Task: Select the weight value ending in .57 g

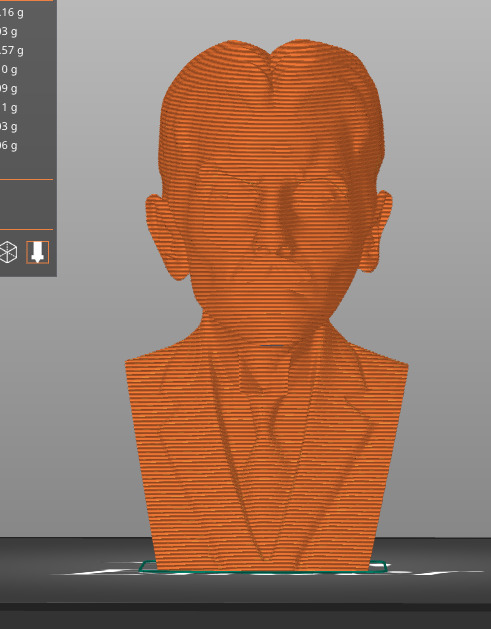Action: coord(11,51)
